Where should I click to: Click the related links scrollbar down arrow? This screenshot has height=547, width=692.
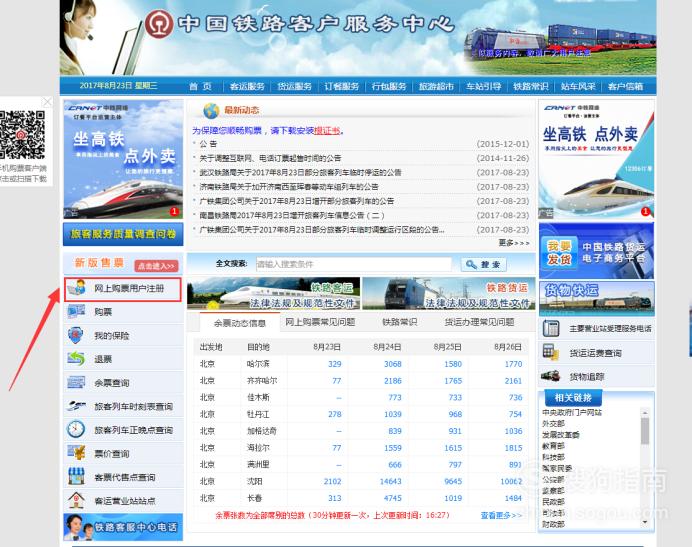point(645,523)
